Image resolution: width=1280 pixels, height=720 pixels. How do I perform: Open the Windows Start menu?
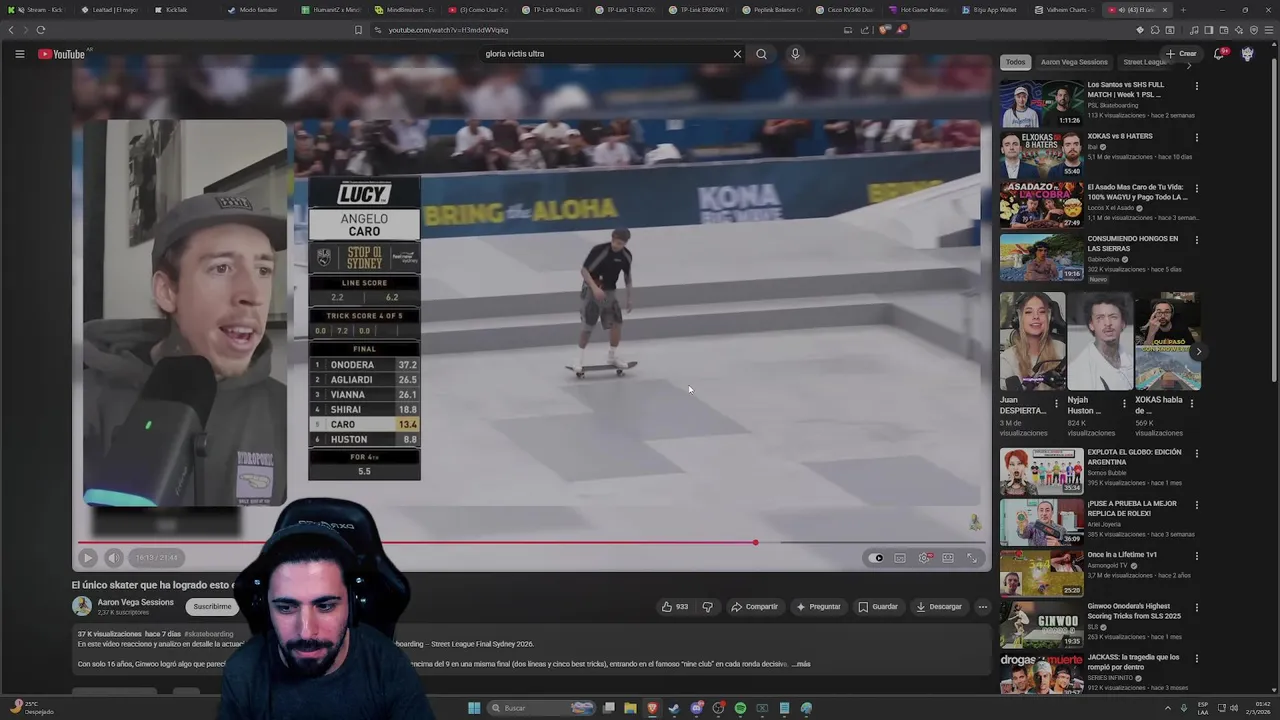coord(474,708)
